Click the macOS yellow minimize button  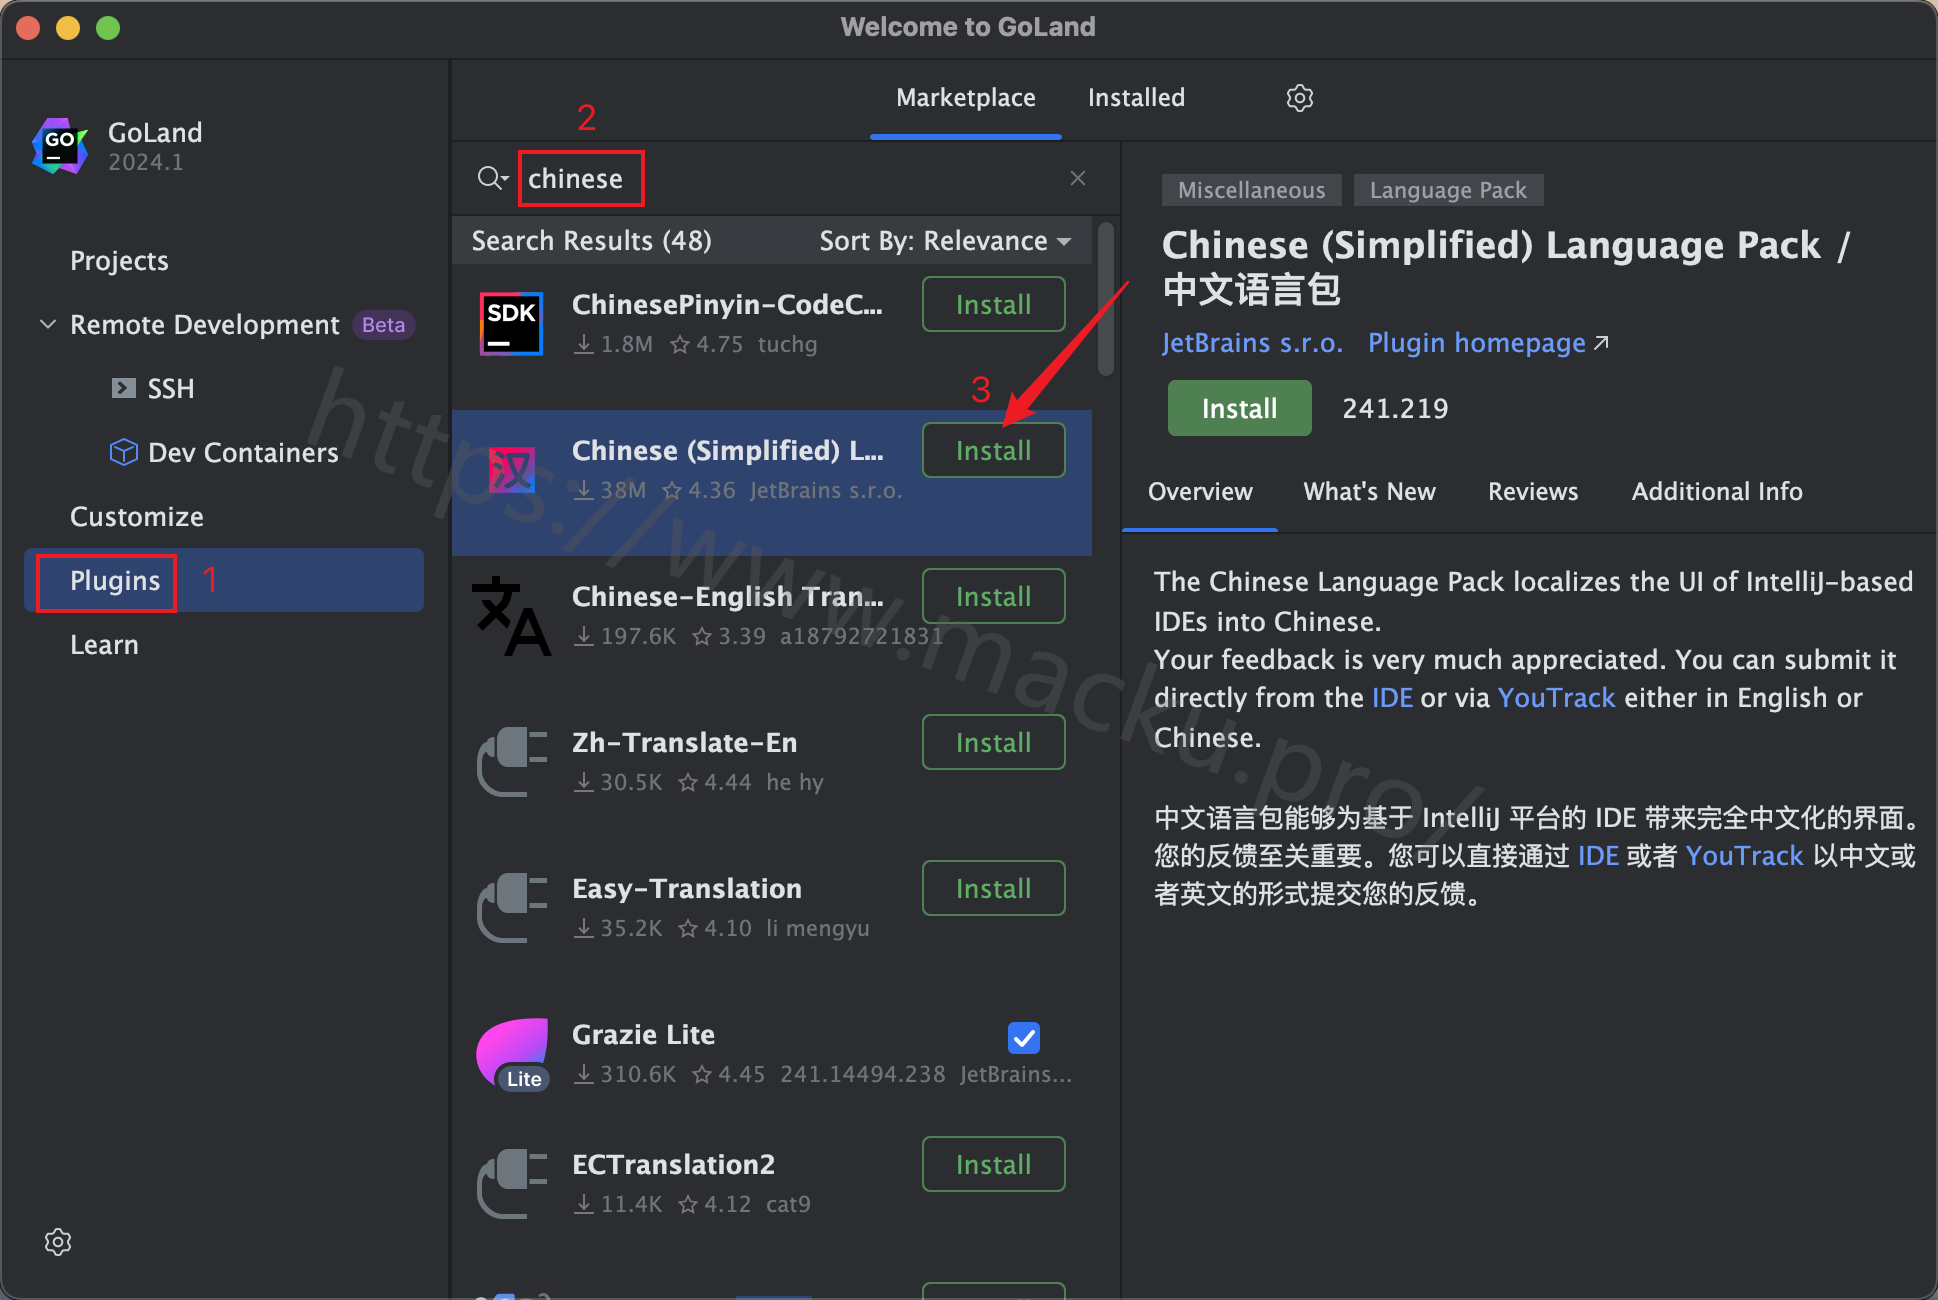[68, 28]
